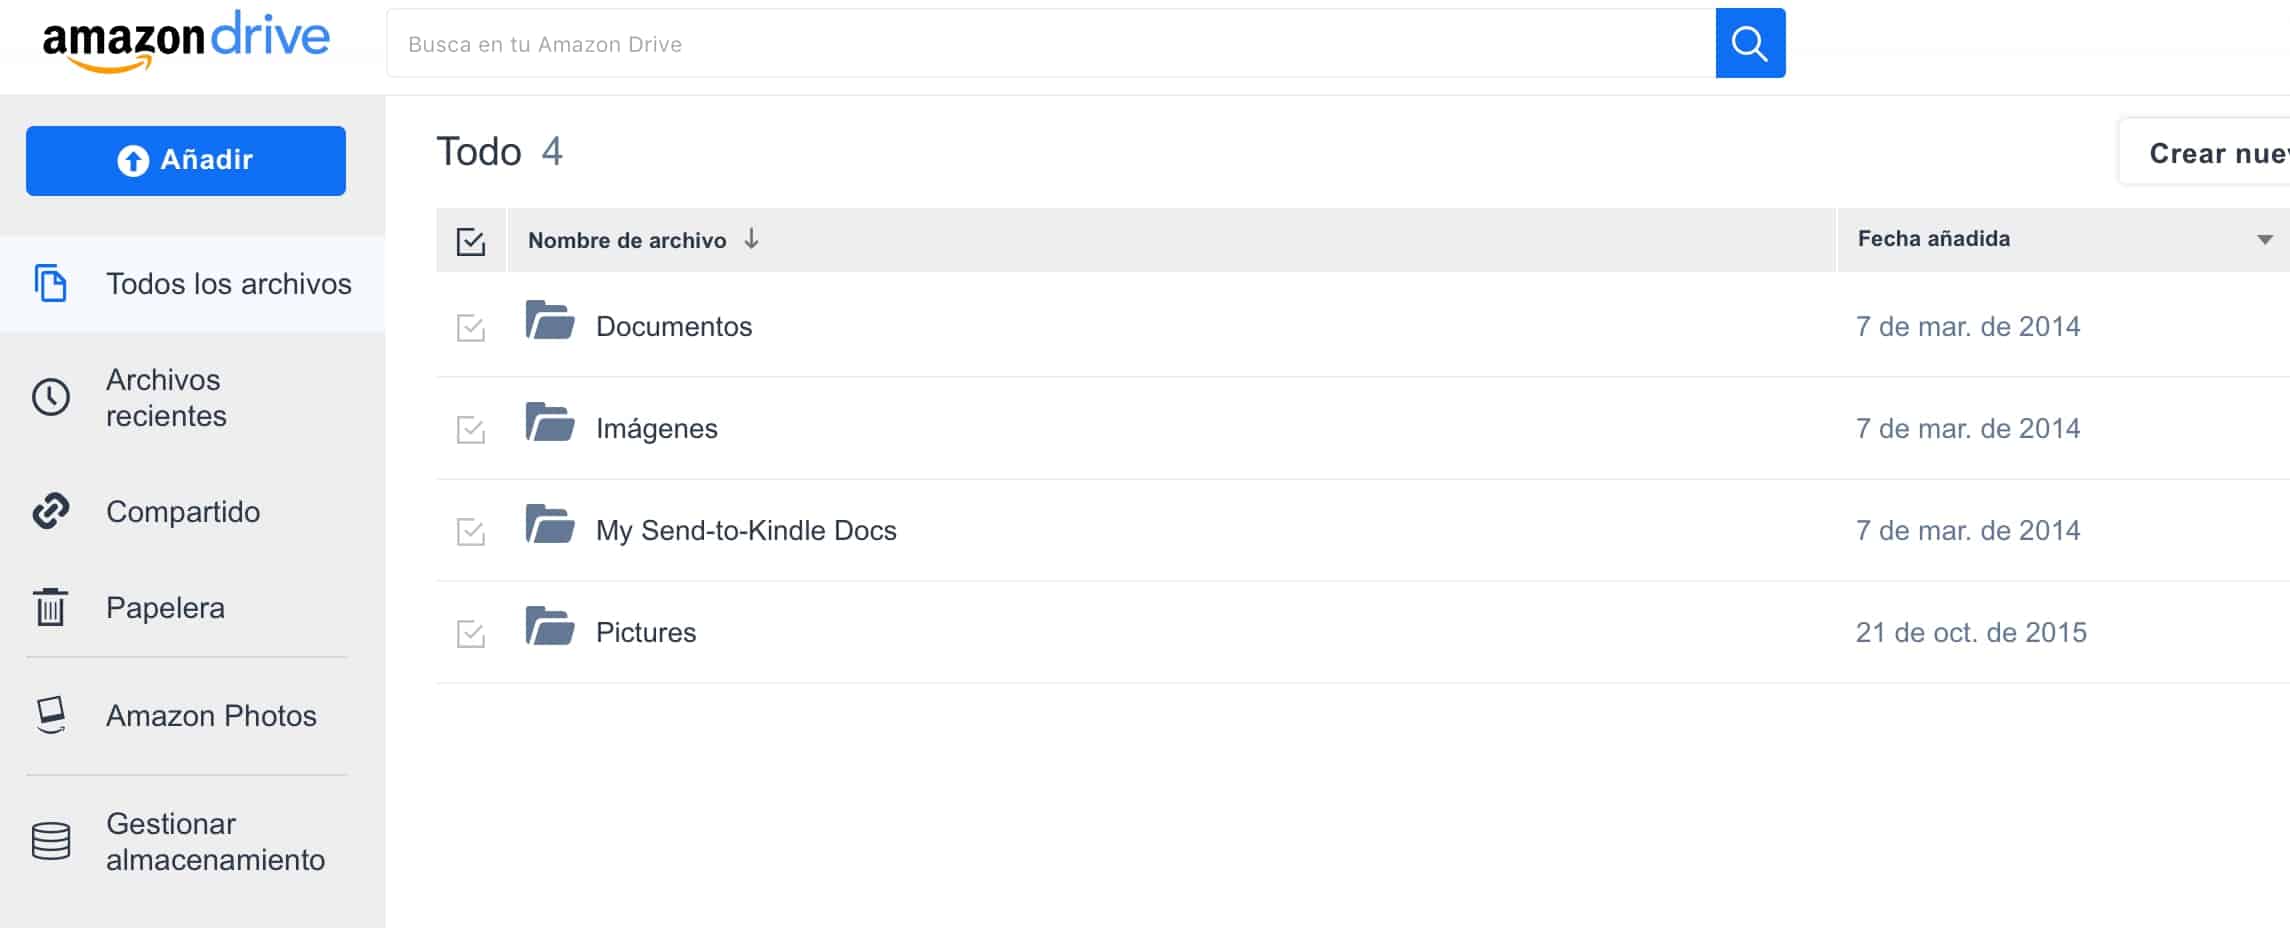Open Todos los archivos in sidebar

pyautogui.click(x=228, y=284)
